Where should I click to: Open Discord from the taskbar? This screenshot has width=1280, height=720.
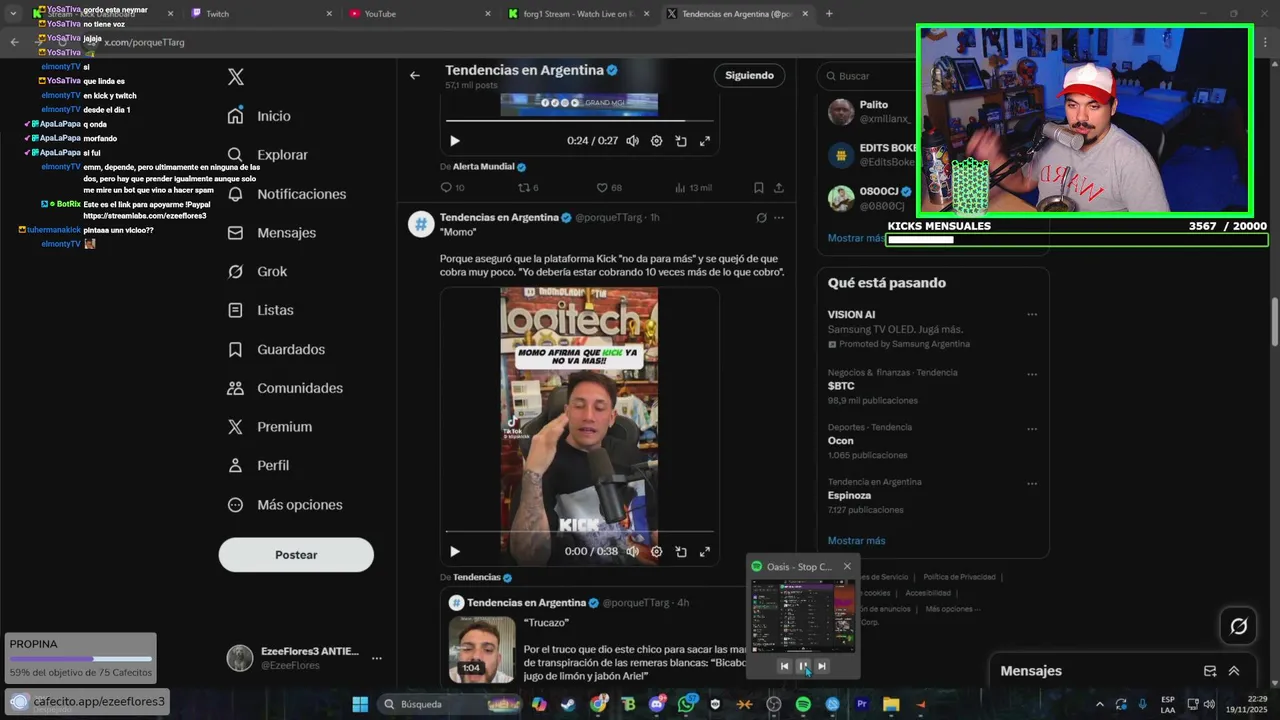point(657,704)
